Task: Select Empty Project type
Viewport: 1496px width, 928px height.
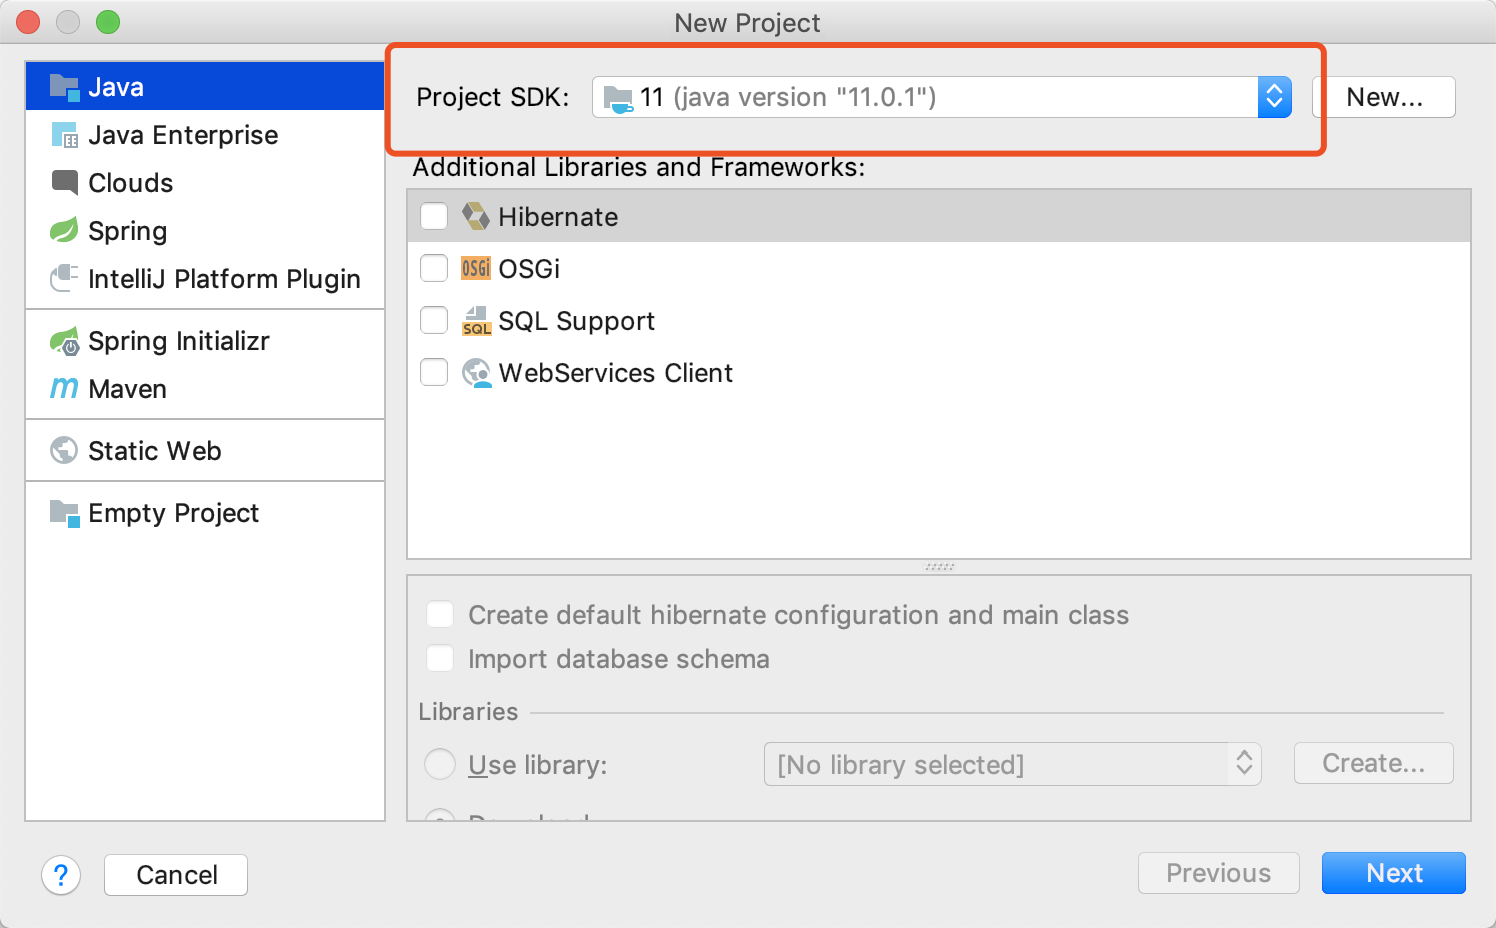Action: 205,513
